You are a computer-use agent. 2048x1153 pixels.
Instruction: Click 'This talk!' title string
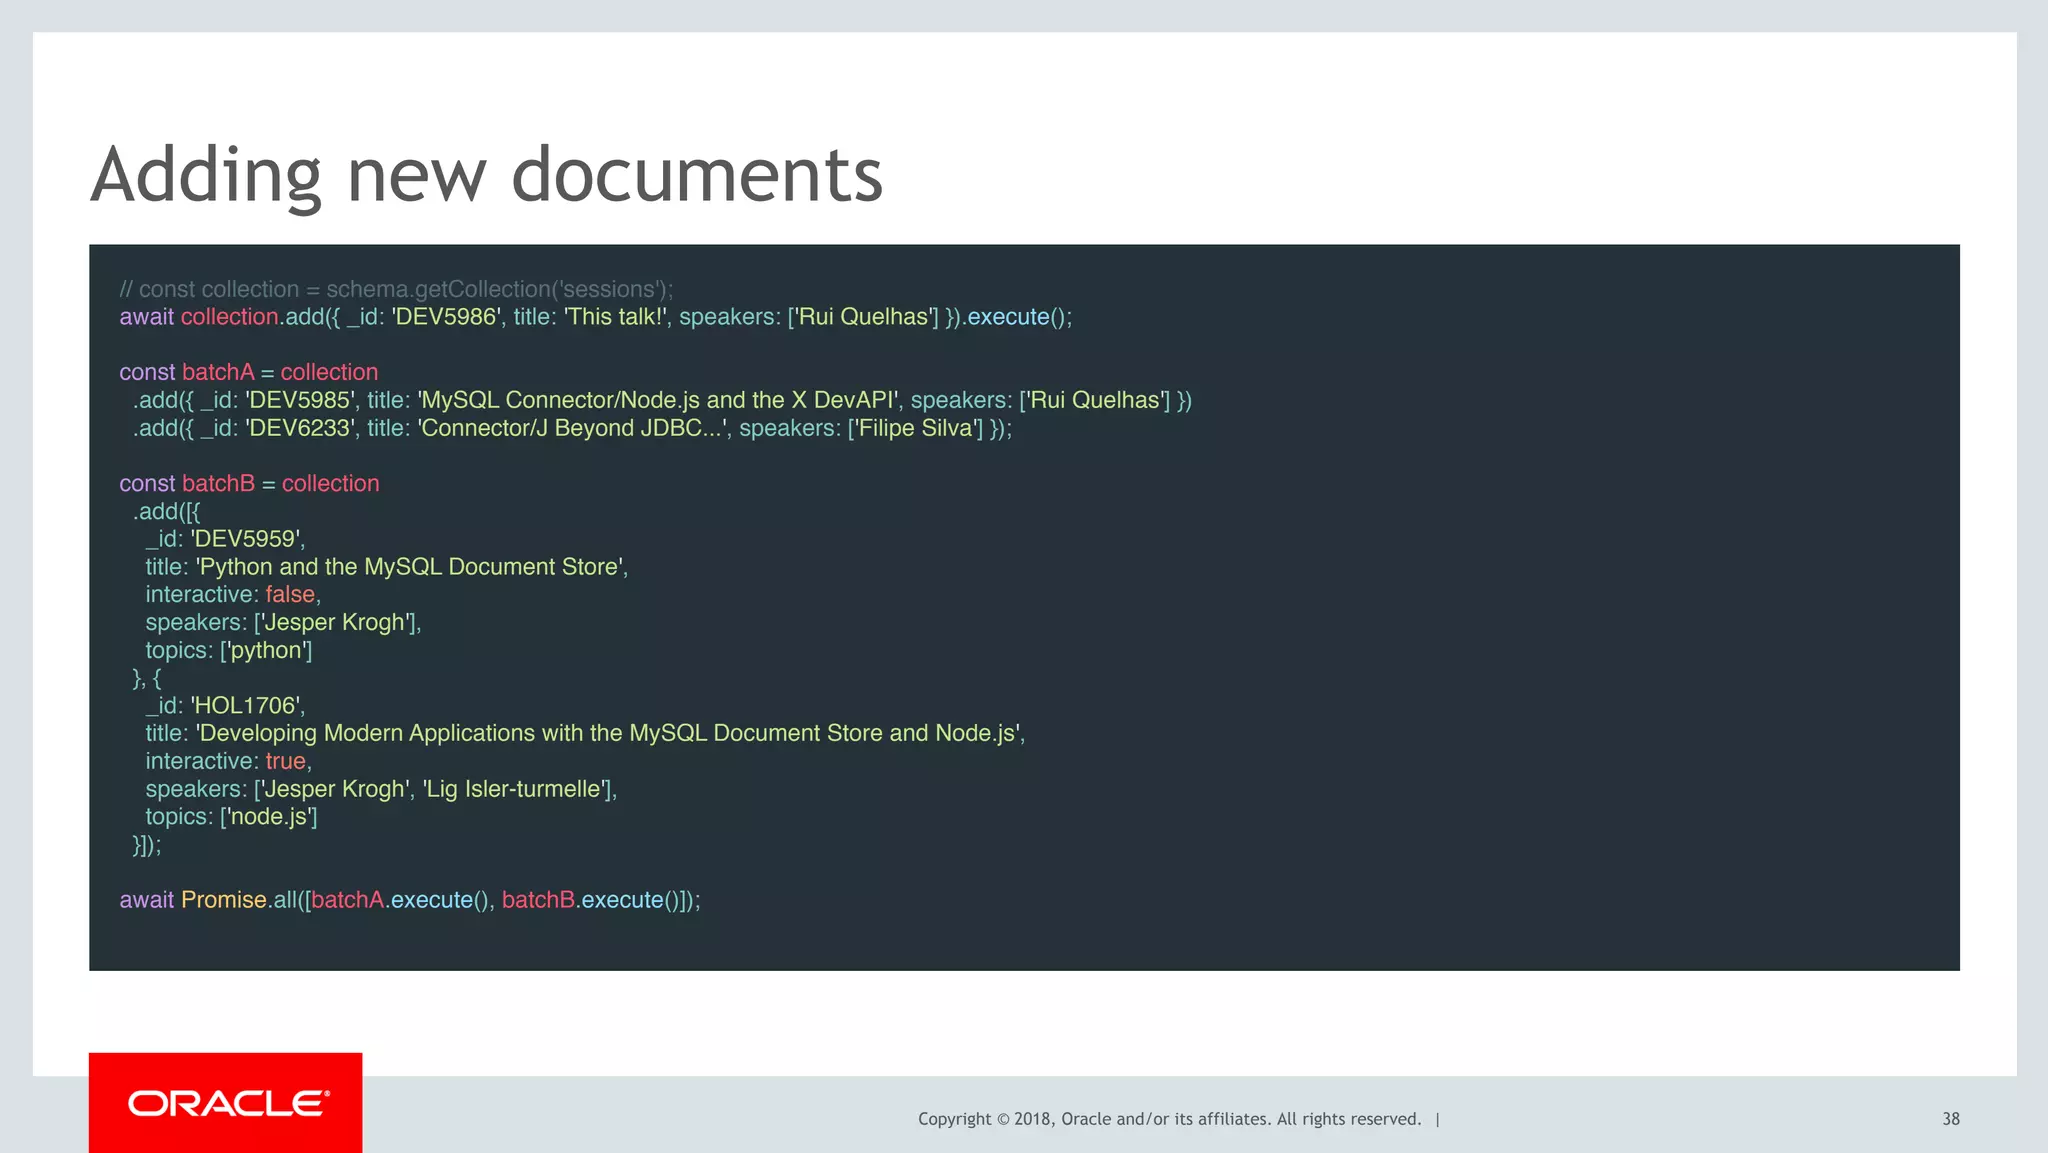616,317
